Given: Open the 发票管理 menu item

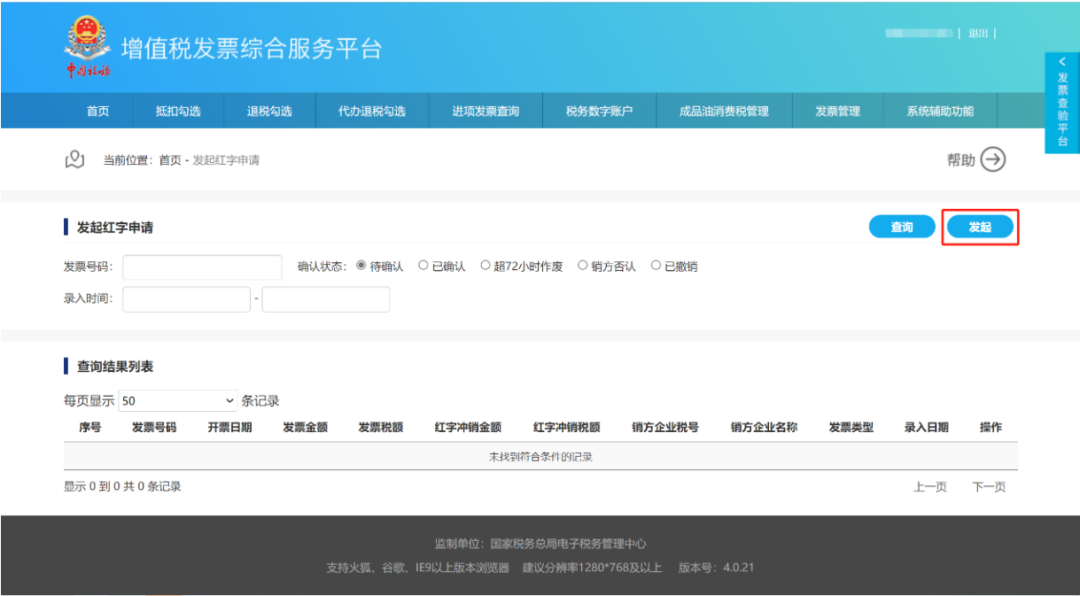Looking at the screenshot, I should (837, 111).
